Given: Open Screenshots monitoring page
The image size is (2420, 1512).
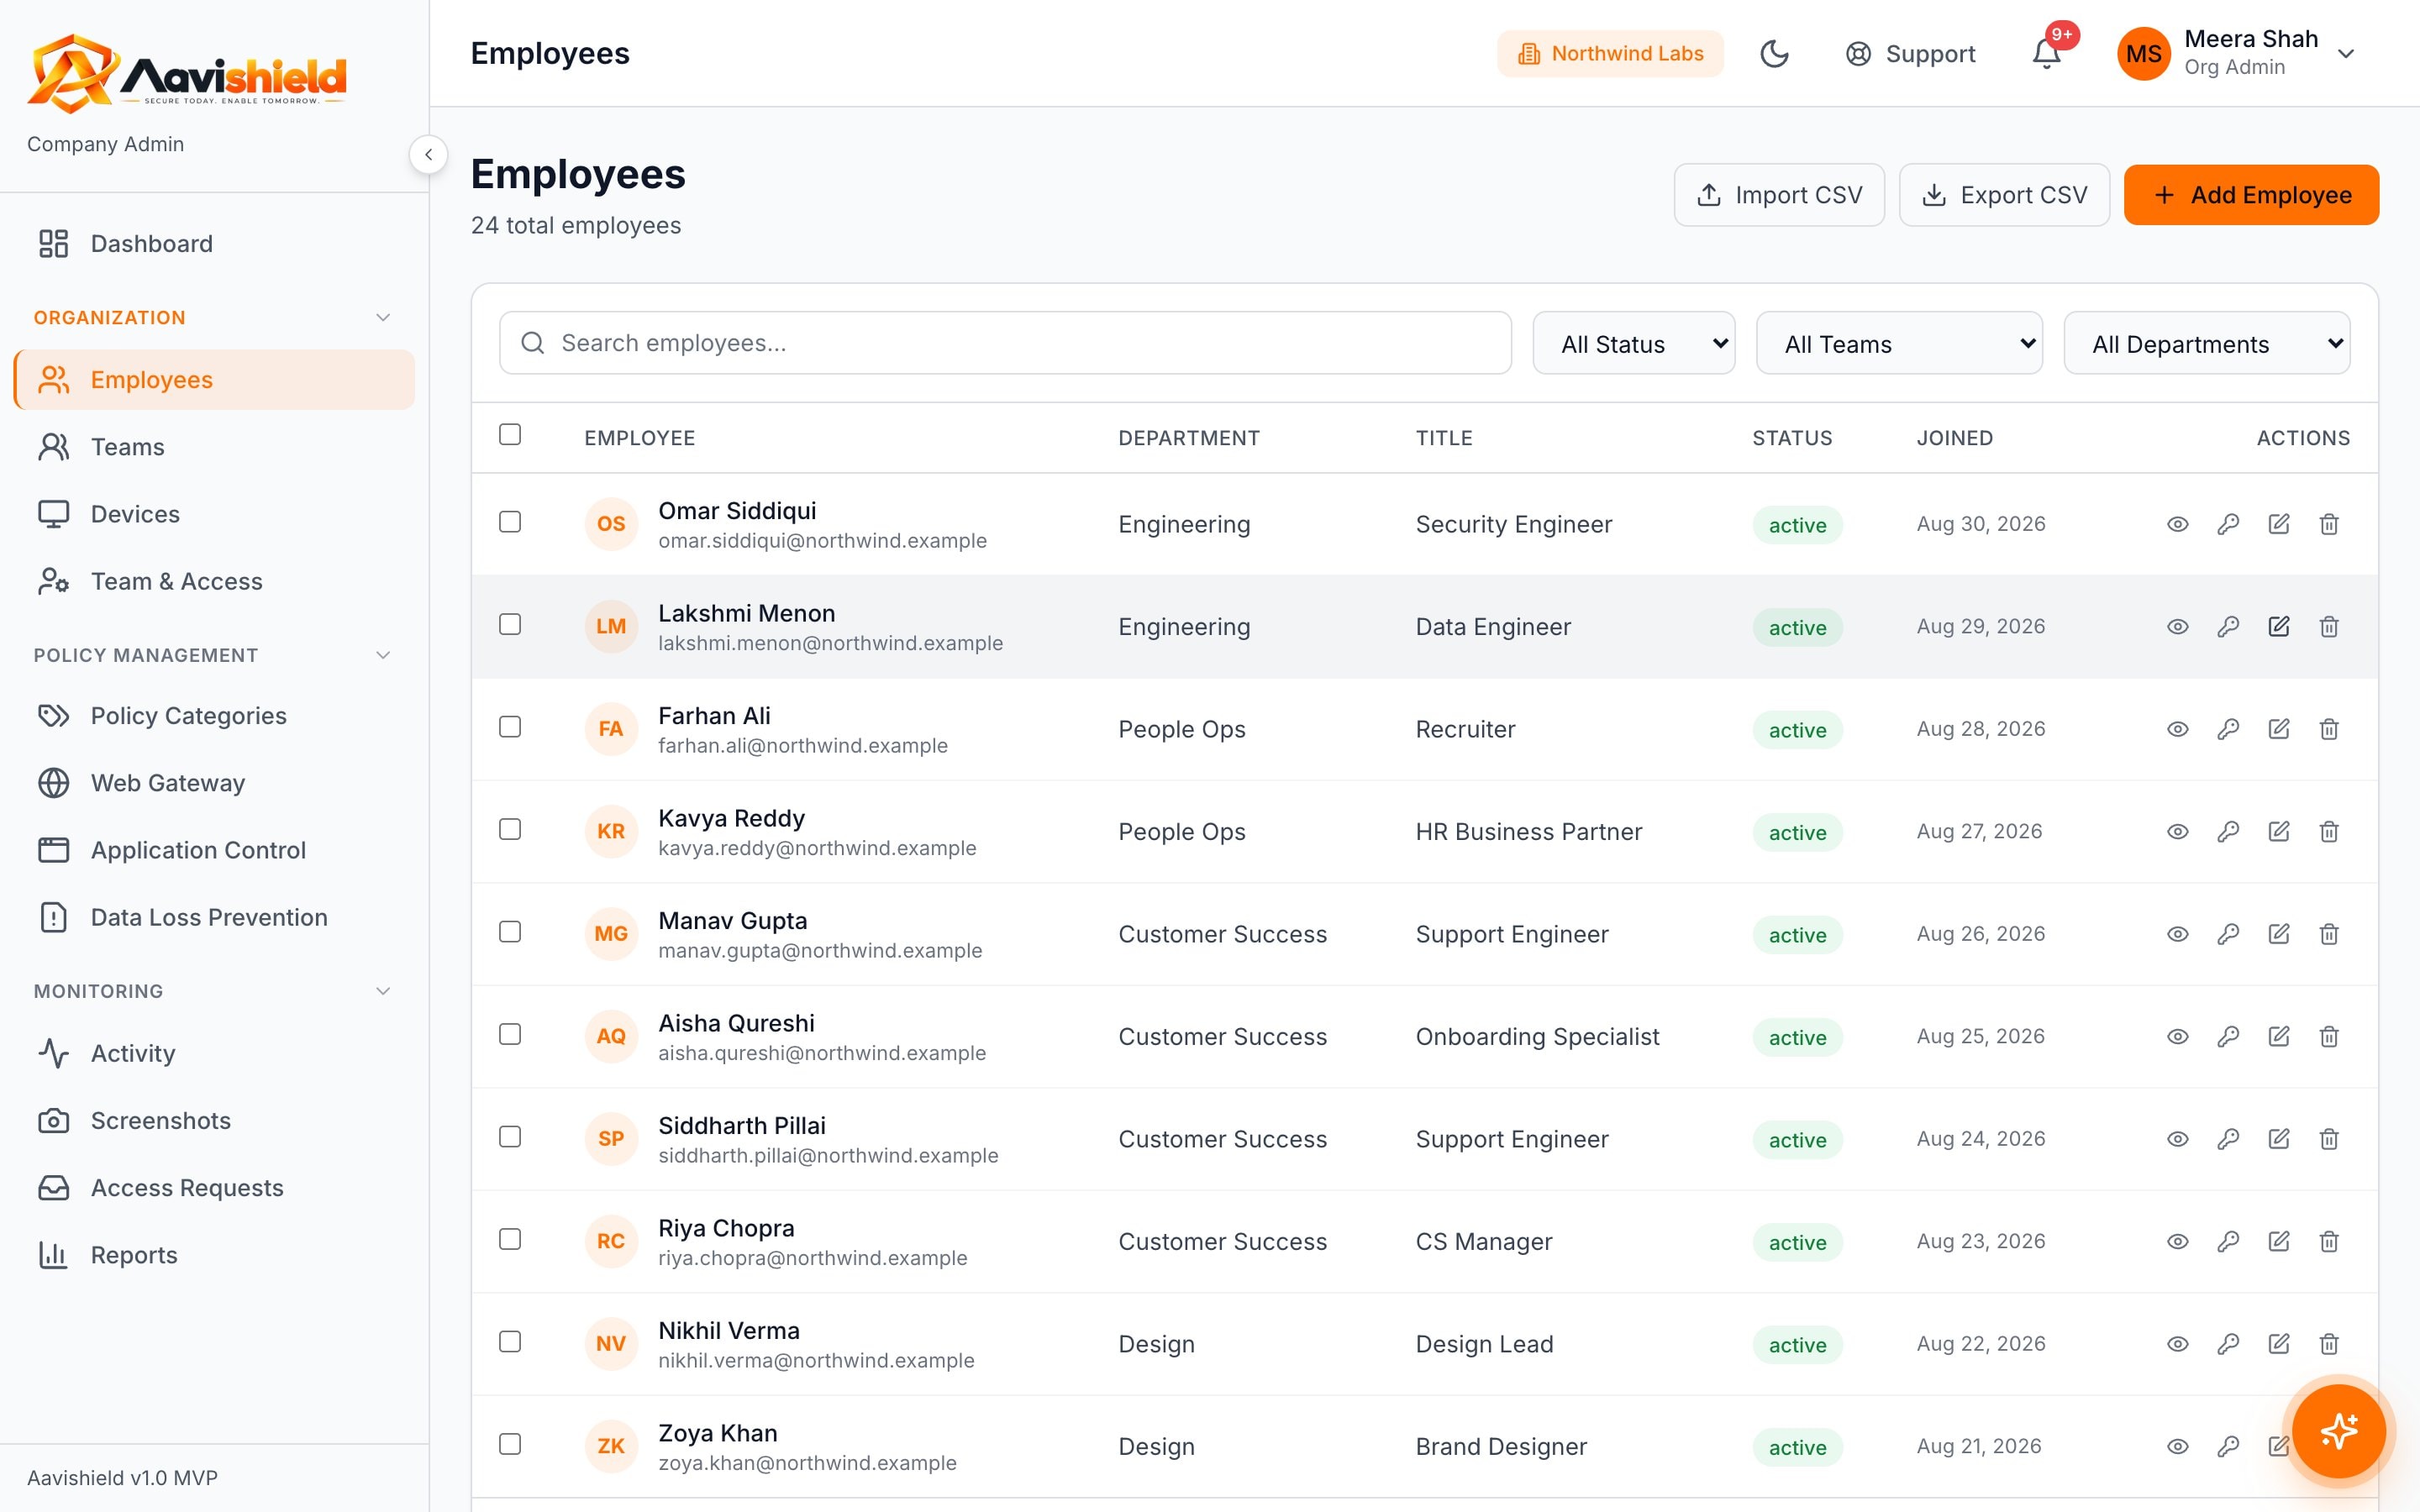Looking at the screenshot, I should (214, 1121).
